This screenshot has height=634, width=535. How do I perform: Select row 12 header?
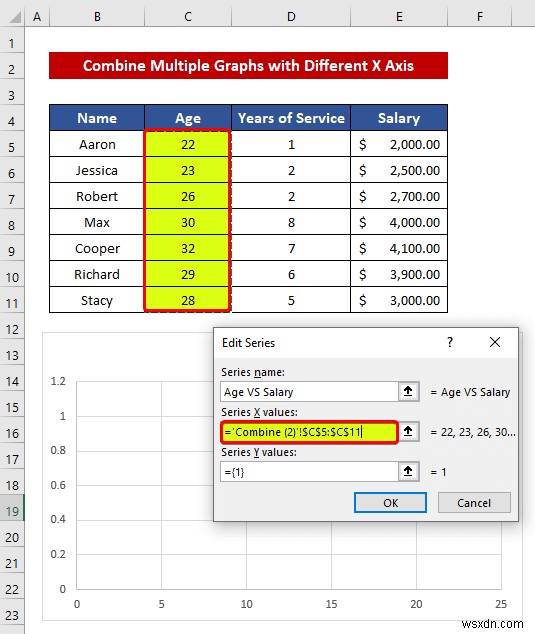pos(12,329)
